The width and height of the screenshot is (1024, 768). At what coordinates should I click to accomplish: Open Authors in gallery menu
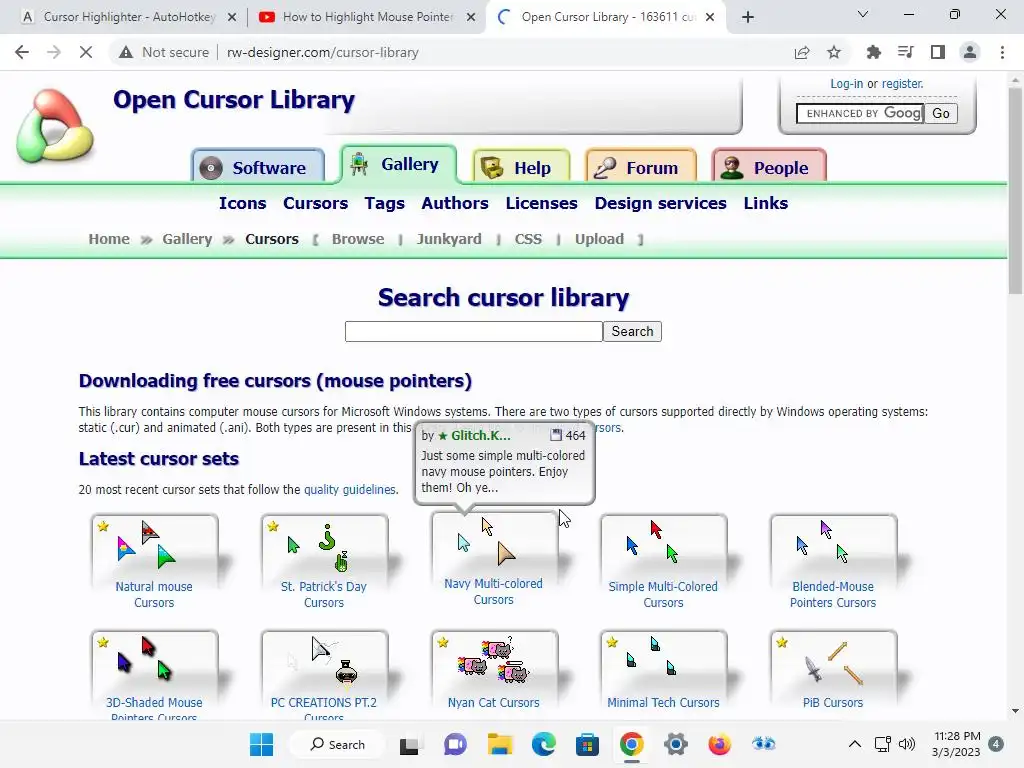[455, 203]
